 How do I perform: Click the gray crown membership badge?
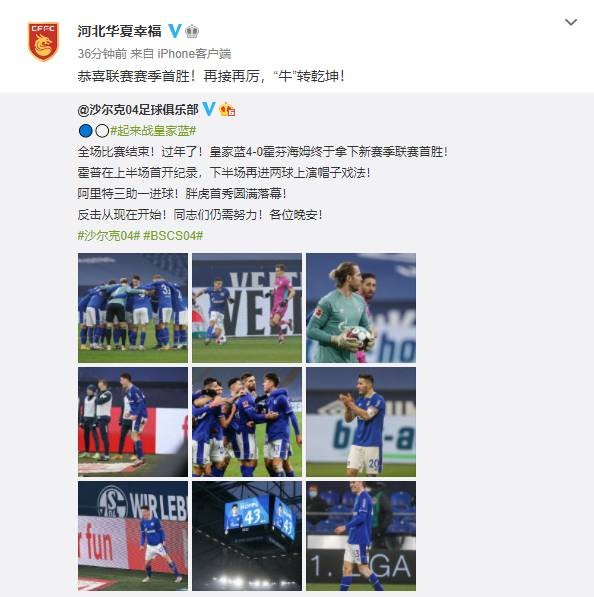(x=192, y=31)
